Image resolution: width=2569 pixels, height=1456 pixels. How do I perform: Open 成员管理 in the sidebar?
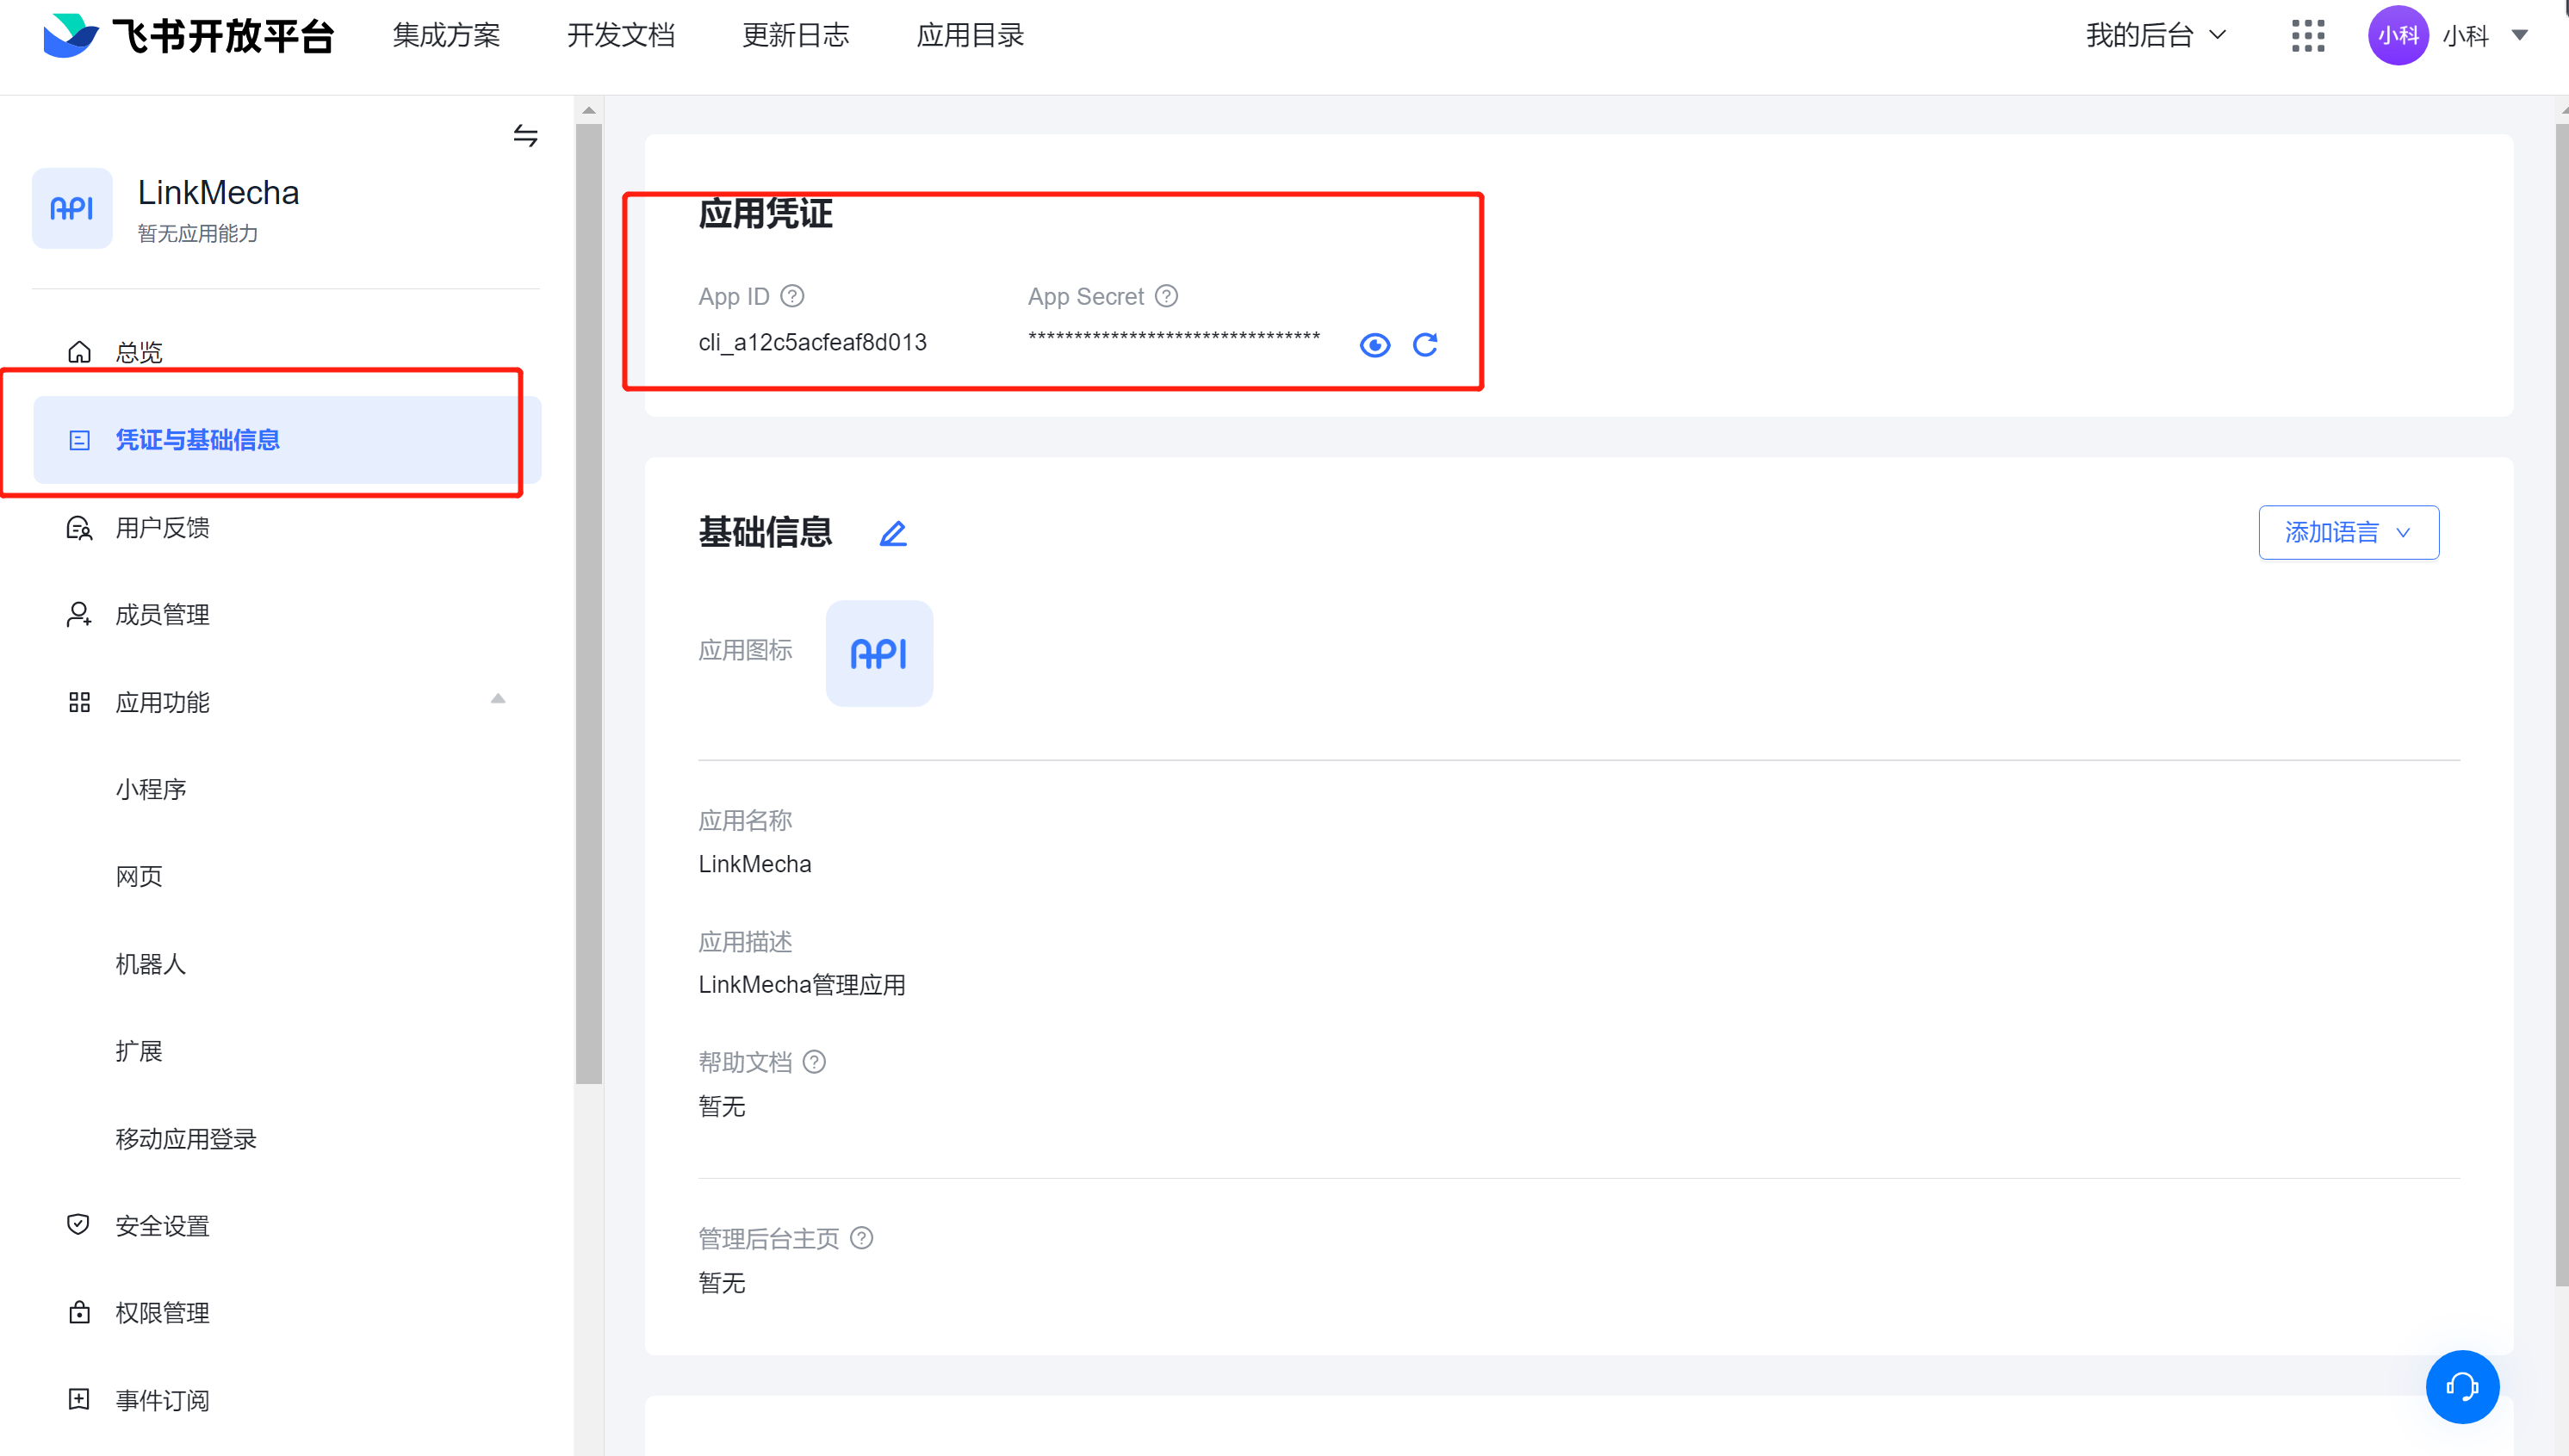pyautogui.click(x=162, y=615)
